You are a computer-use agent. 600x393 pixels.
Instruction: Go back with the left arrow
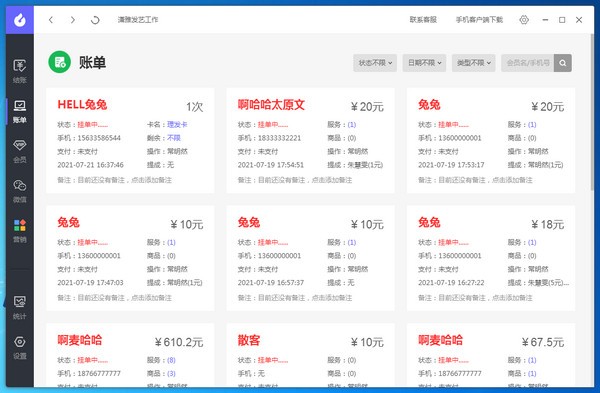pos(51,20)
